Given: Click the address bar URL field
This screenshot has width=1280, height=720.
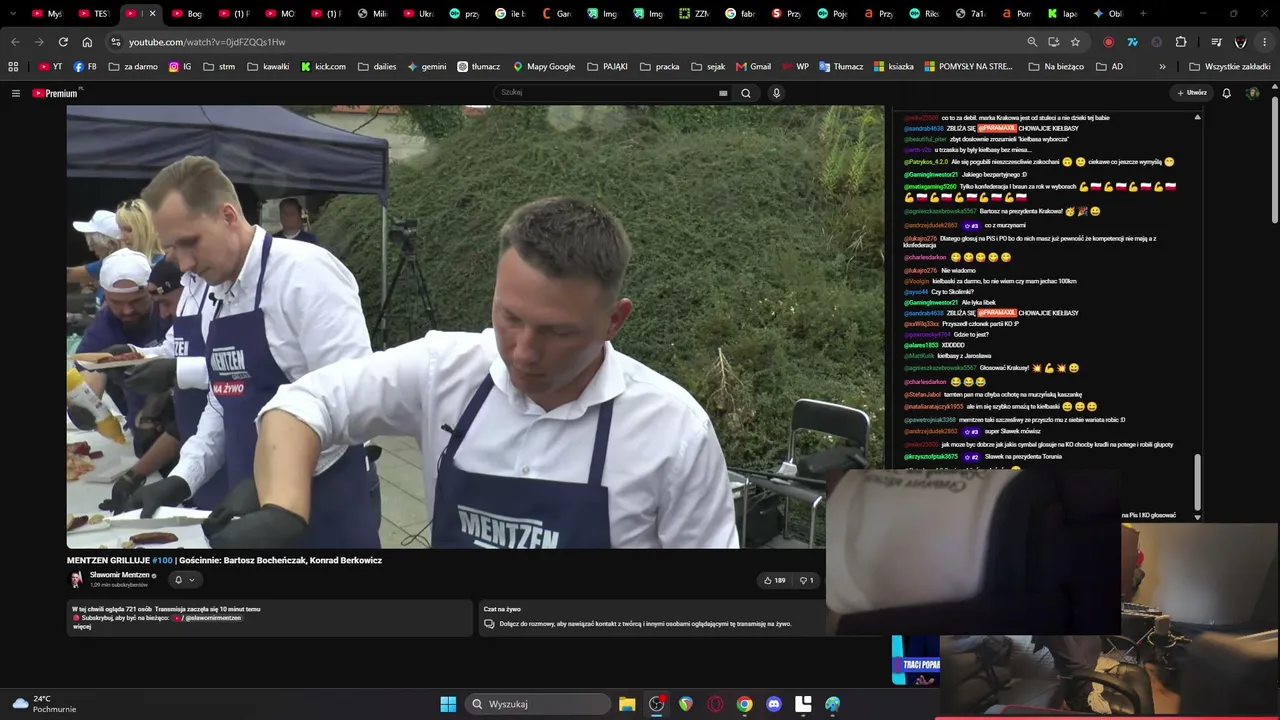Looking at the screenshot, I should (570, 42).
